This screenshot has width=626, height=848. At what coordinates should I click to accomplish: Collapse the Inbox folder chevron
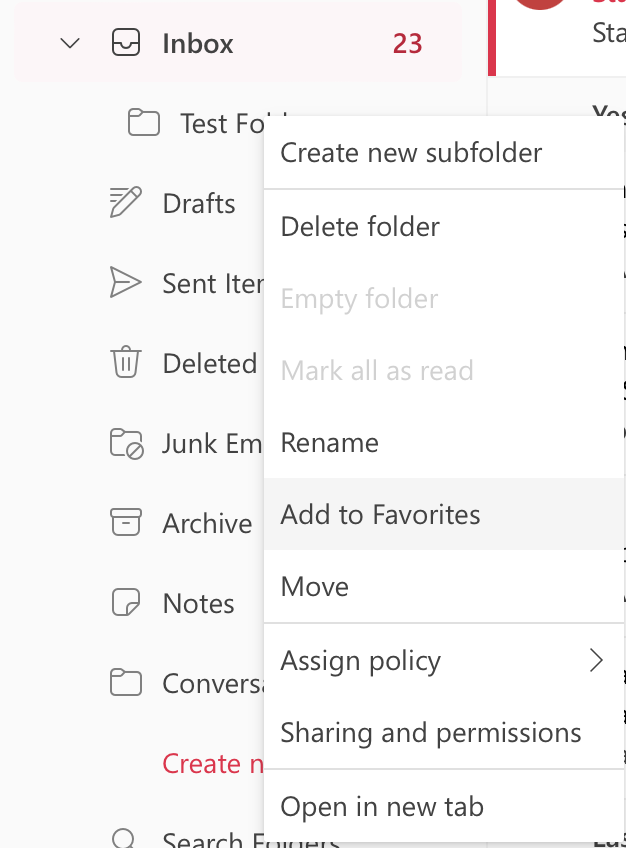[x=68, y=43]
